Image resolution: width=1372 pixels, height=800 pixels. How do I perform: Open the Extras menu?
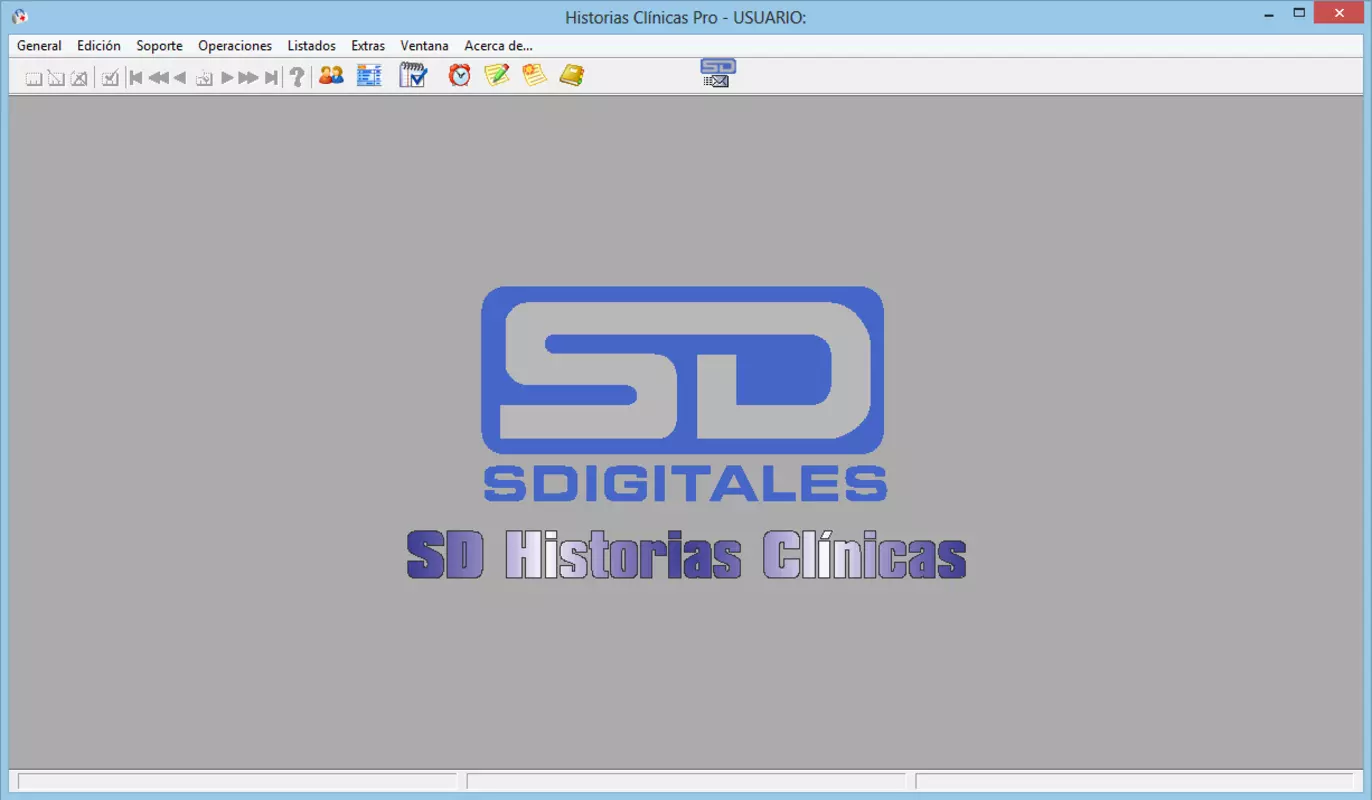(368, 46)
